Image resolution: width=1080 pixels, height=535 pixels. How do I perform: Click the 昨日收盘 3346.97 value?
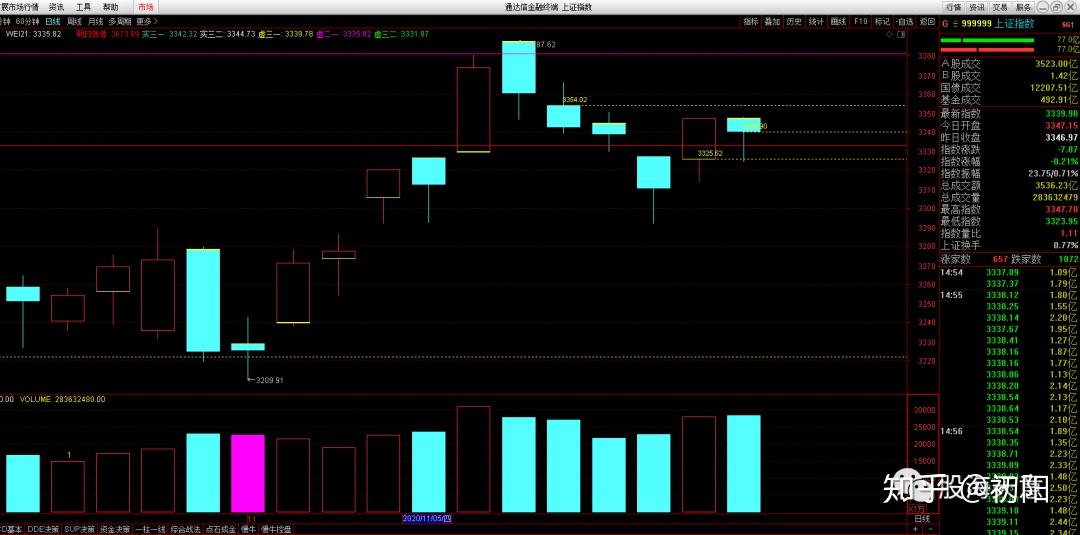[x=1061, y=138]
